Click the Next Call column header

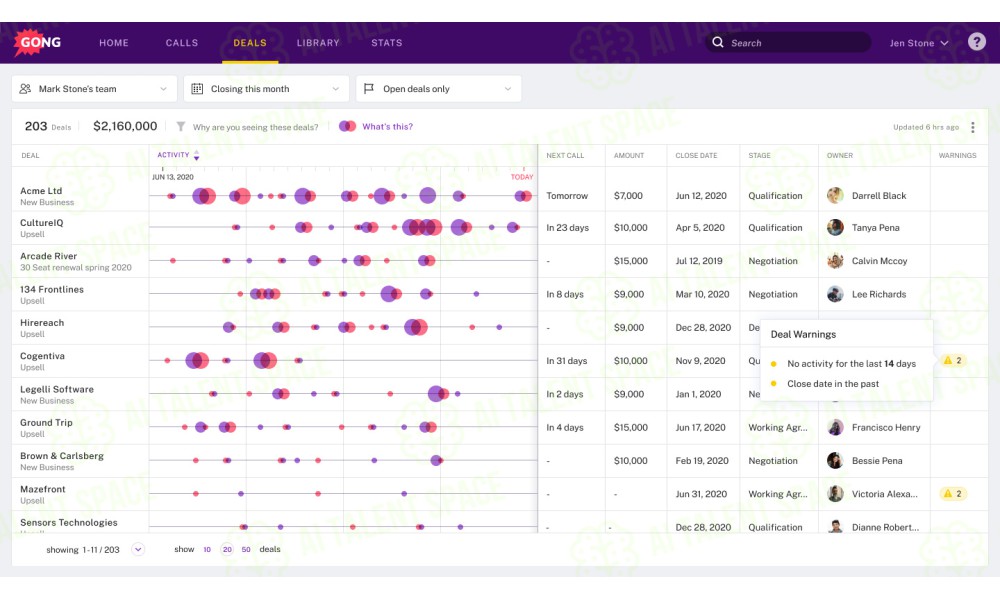[x=564, y=156]
